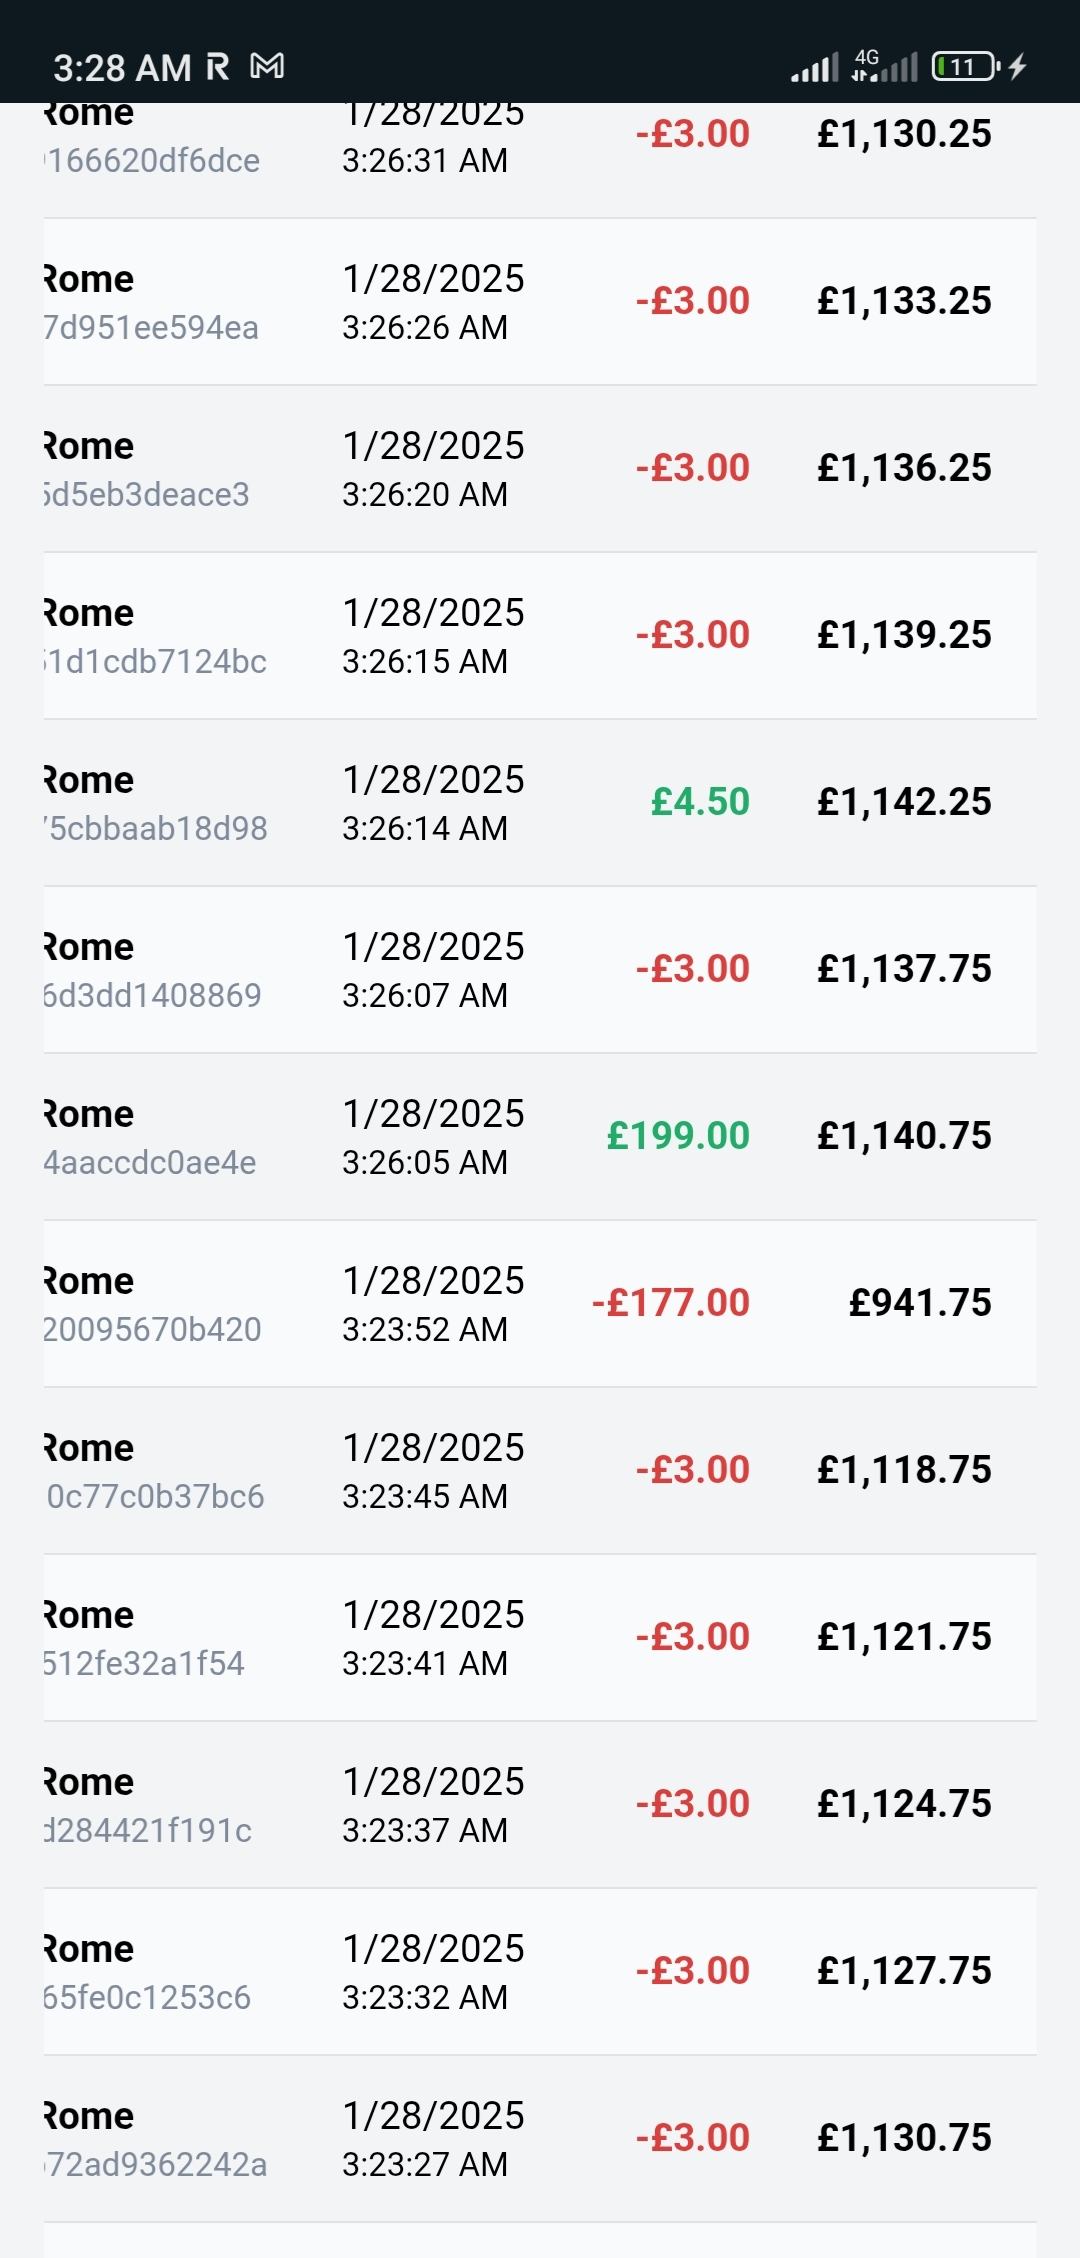Tap transaction ID 4aaccdc0ae4e
1080x2258 pixels.
[150, 1163]
